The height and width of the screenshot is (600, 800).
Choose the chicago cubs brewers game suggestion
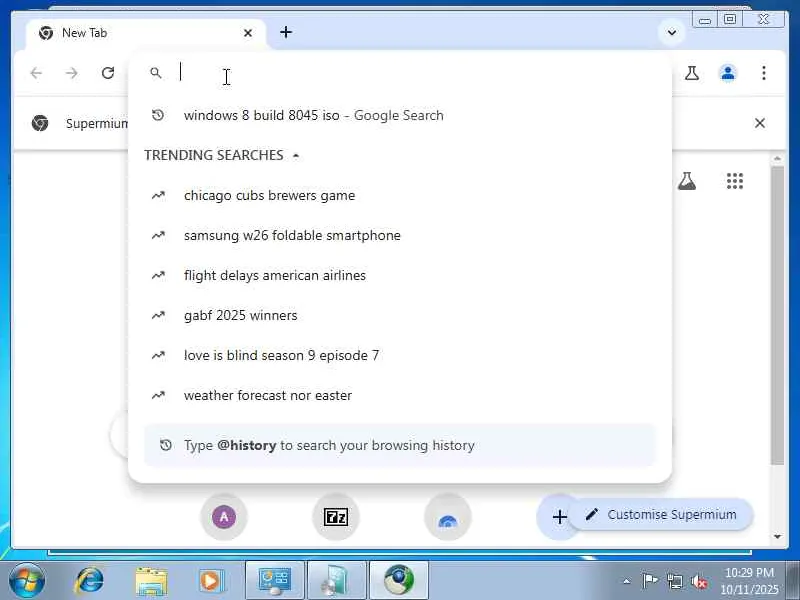tap(399, 195)
